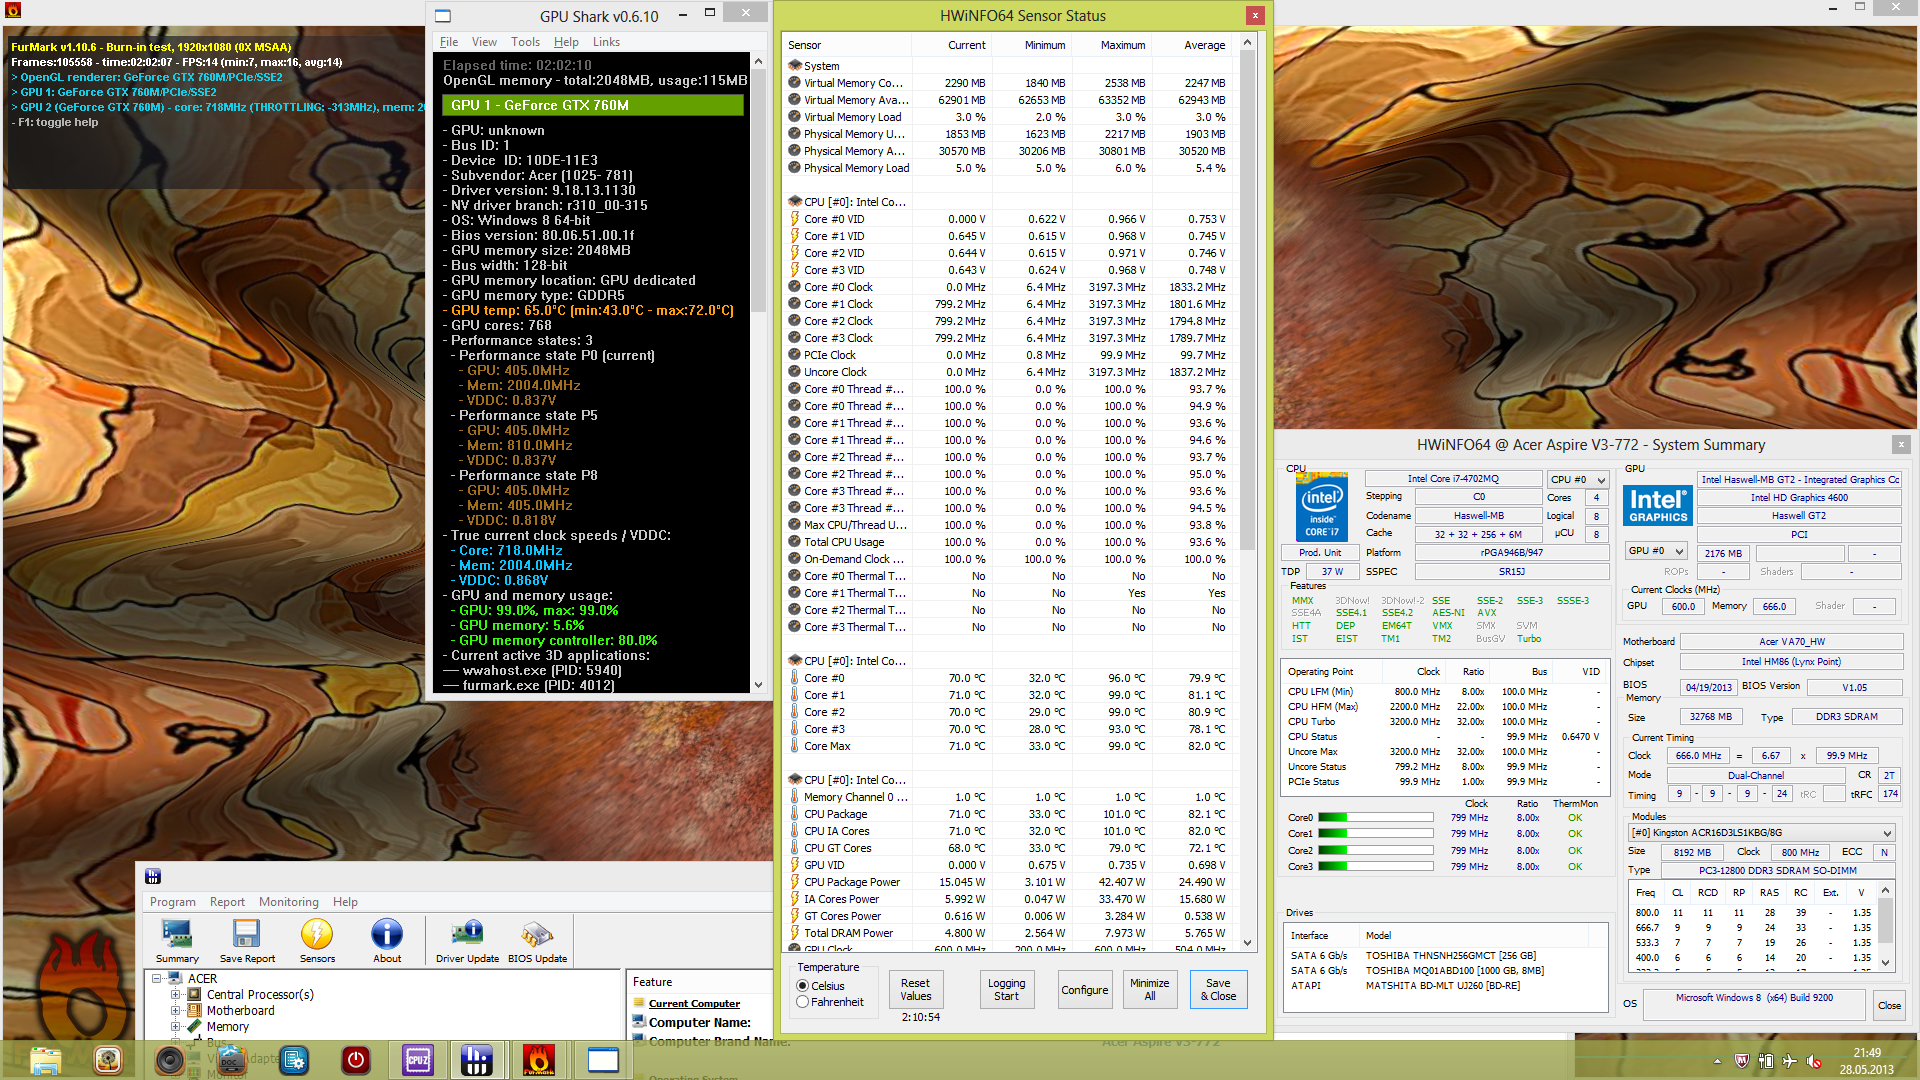Expand Motherboard tree node
Viewport: 1920px width, 1080px height.
[176, 1011]
